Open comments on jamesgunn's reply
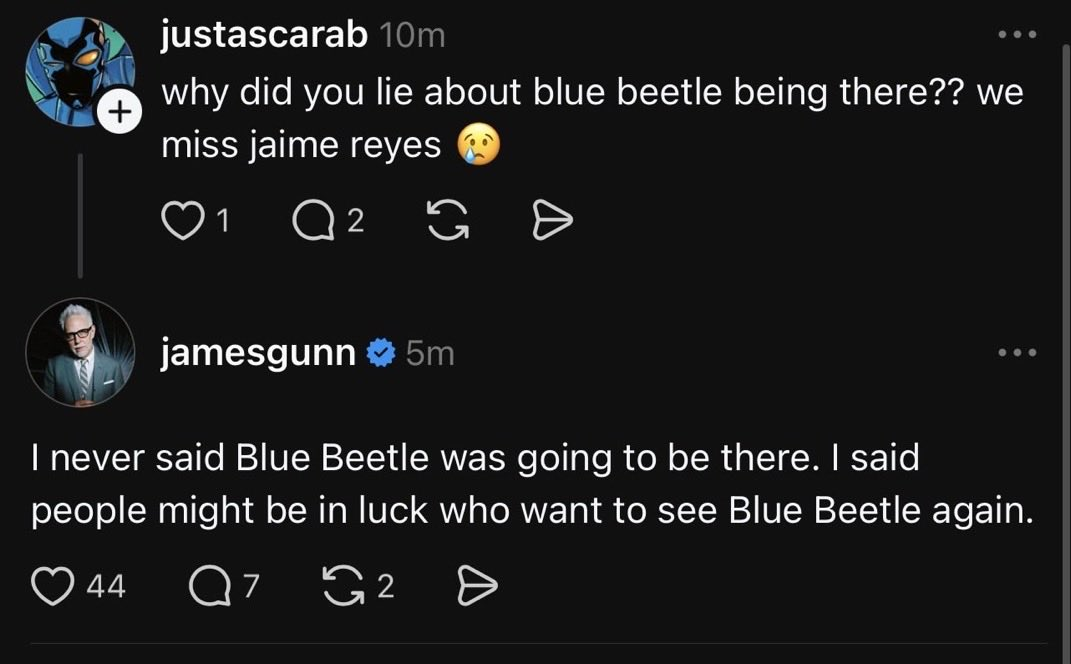Image resolution: width=1071 pixels, height=664 pixels. pos(210,586)
